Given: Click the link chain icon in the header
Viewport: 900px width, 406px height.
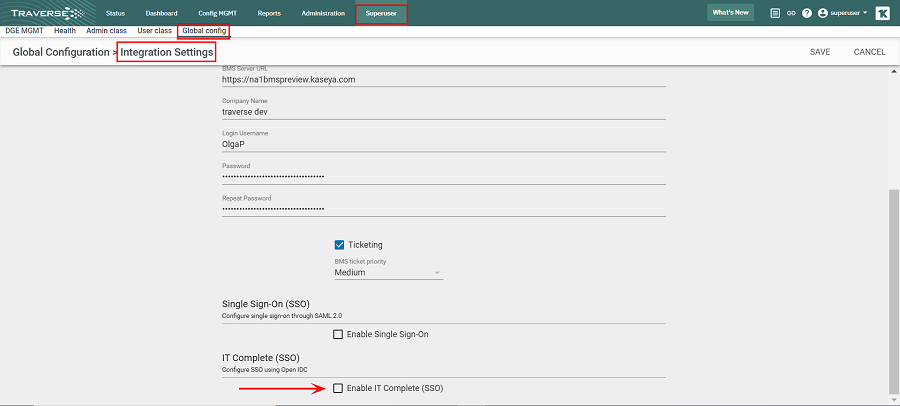Looking at the screenshot, I should coord(790,13).
